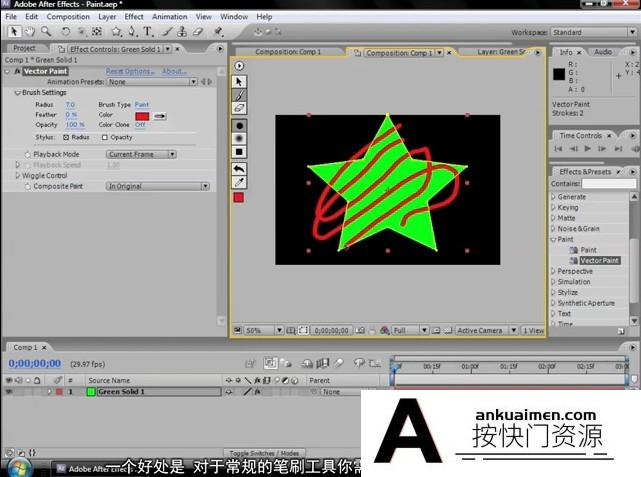Select the Rotation tool
Image resolution: width=641 pixels, height=477 pixels.
coord(65,31)
